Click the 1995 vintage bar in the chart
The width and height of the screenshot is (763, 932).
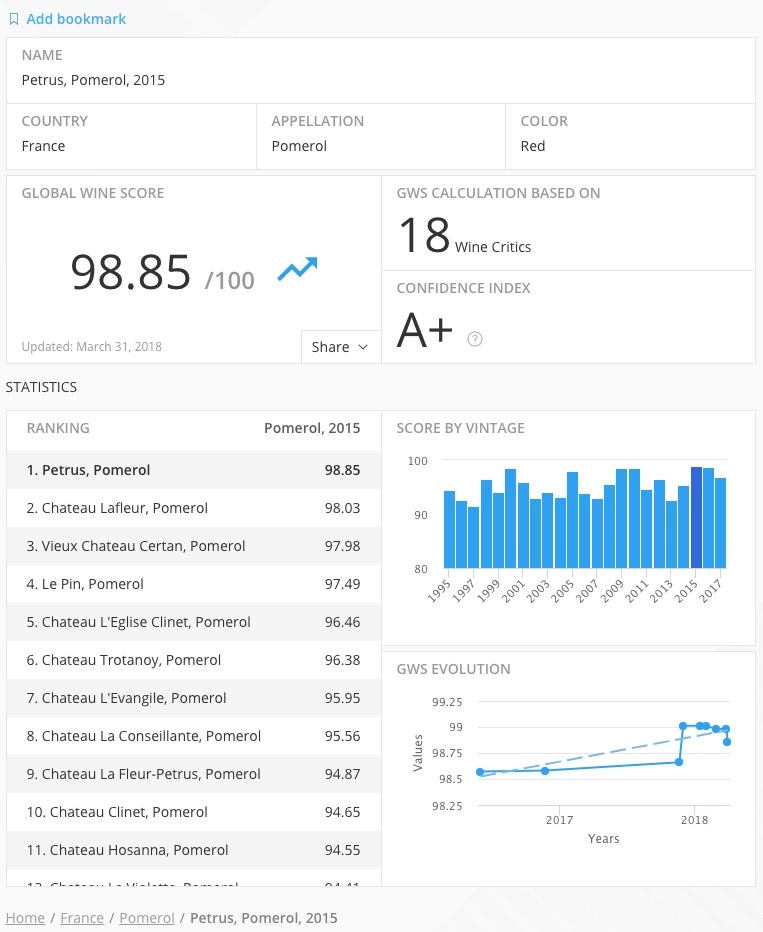coord(448,530)
